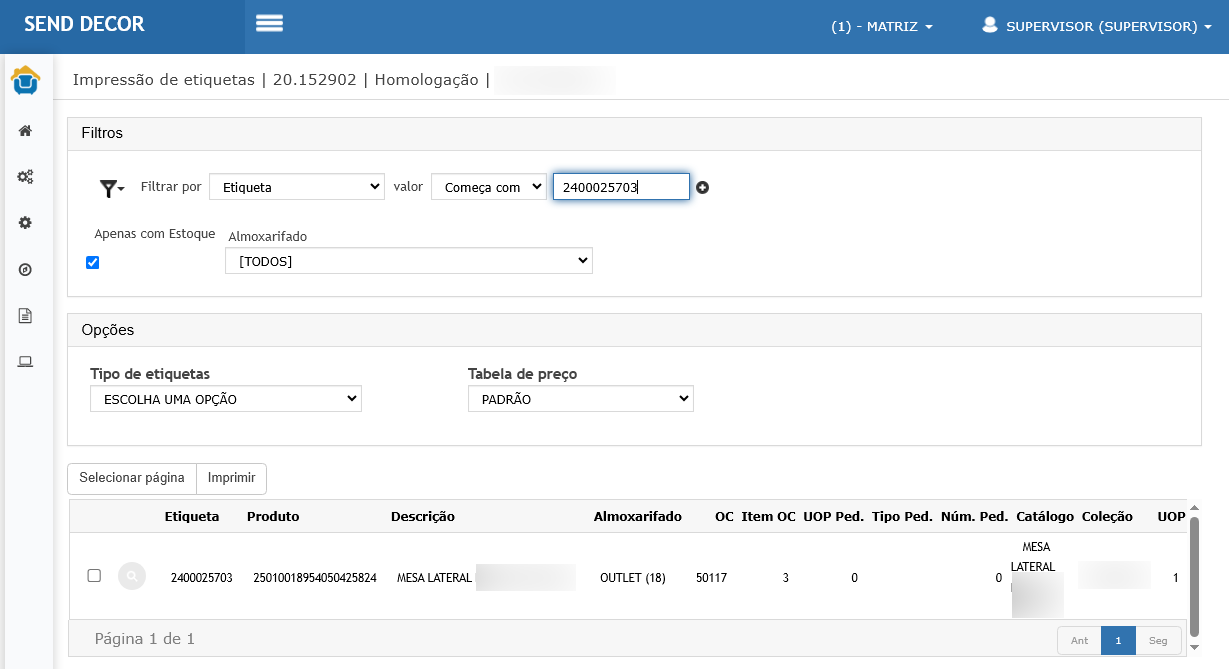1229x669 pixels.
Task: Add a filter with the plus icon
Action: click(x=703, y=187)
